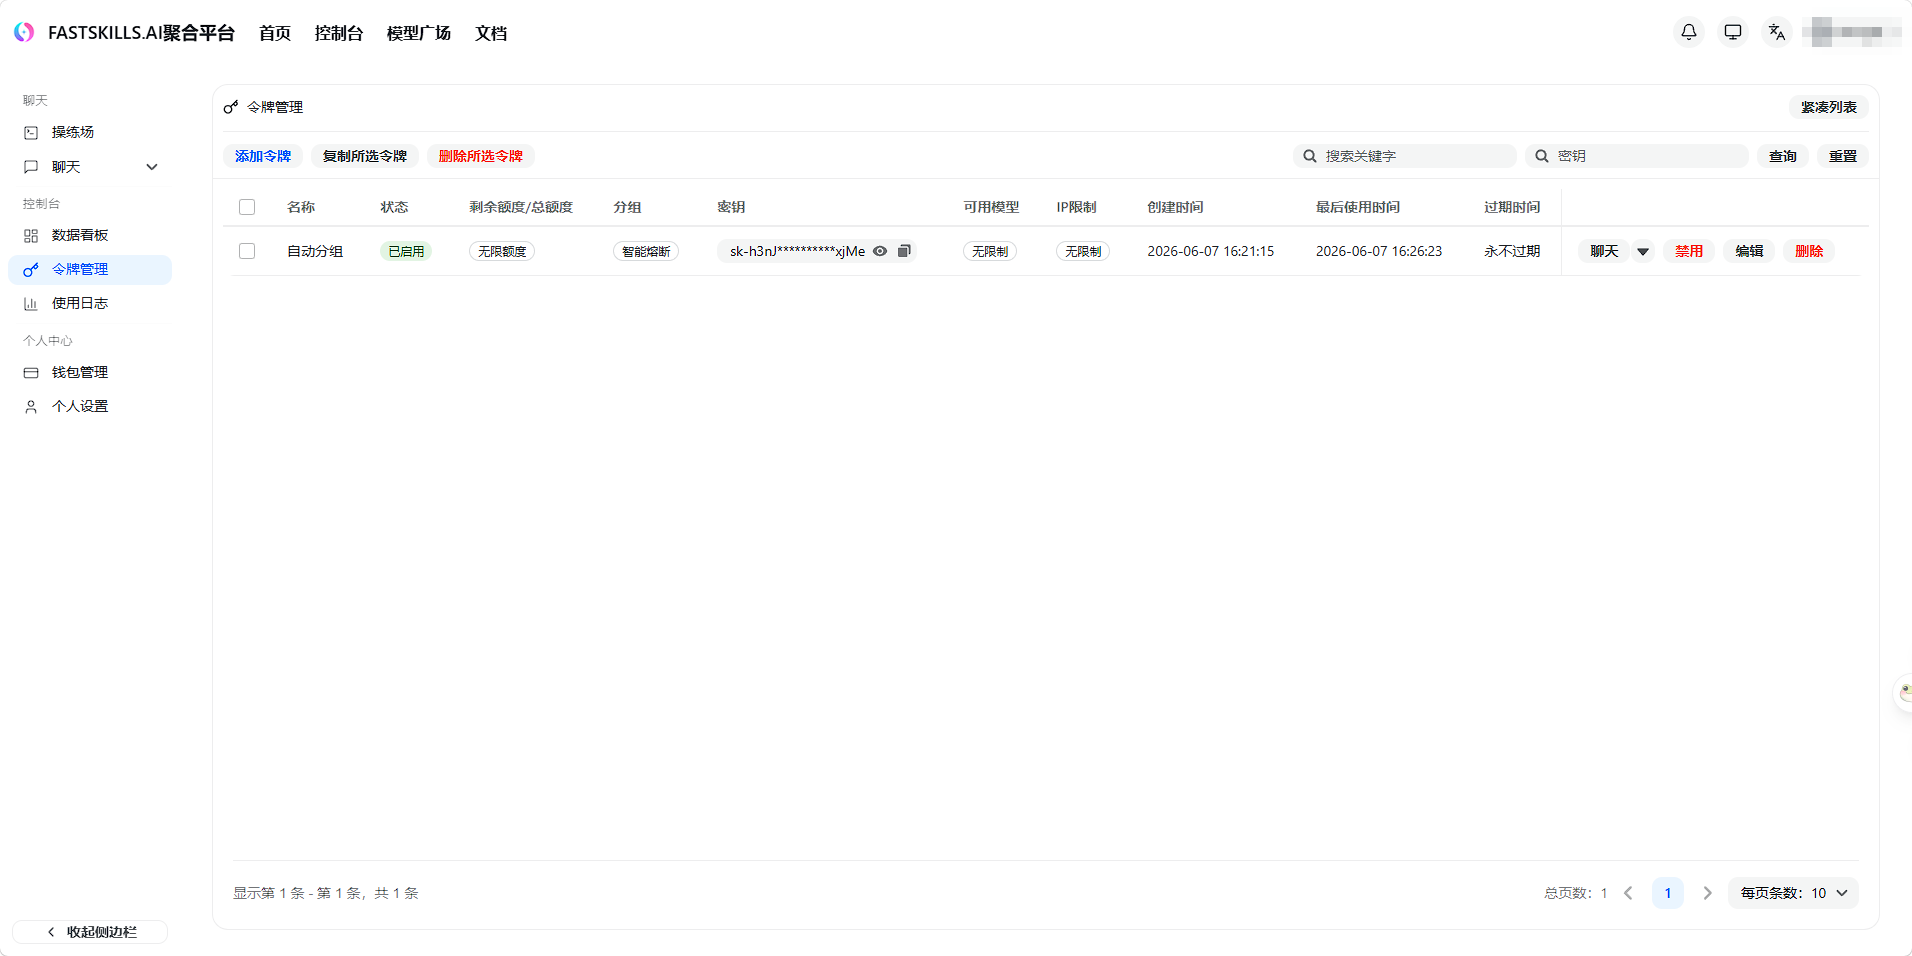Screen dimensions: 1912x956
Task: Click 复制所选令牌 to copy selected tokens
Action: [x=365, y=156]
